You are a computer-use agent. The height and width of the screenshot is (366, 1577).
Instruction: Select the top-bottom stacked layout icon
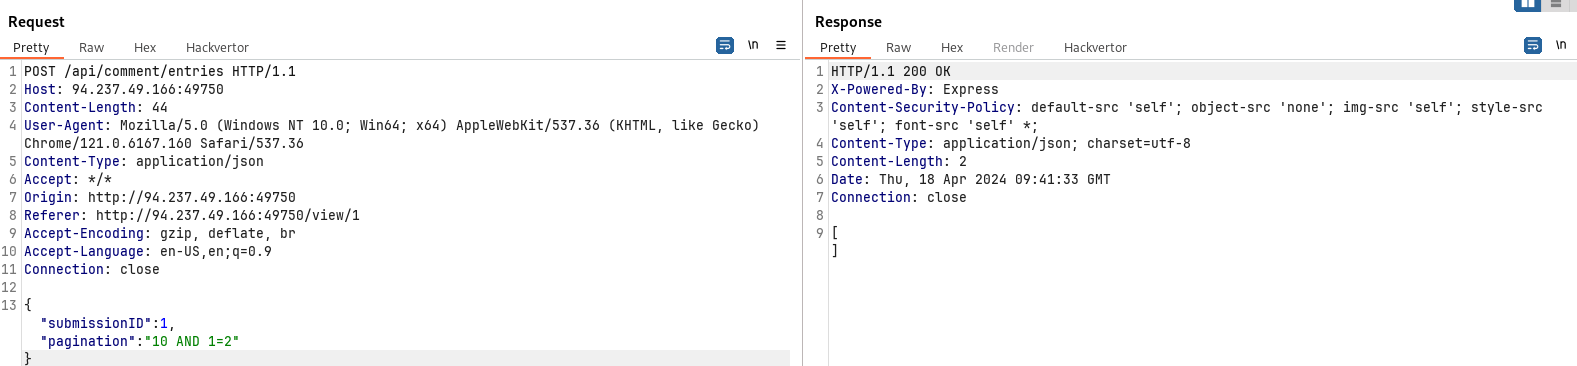1555,4
